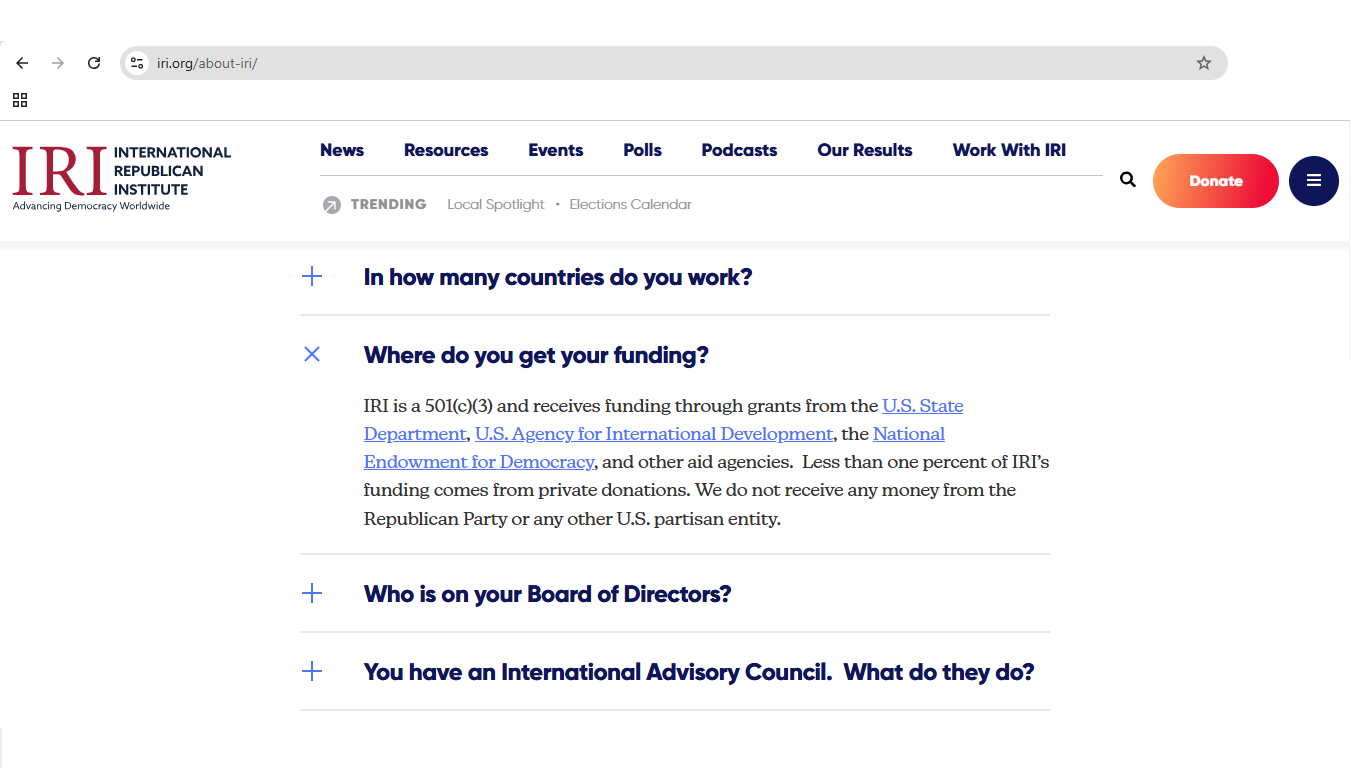Click the search magnifier icon

pos(1127,180)
